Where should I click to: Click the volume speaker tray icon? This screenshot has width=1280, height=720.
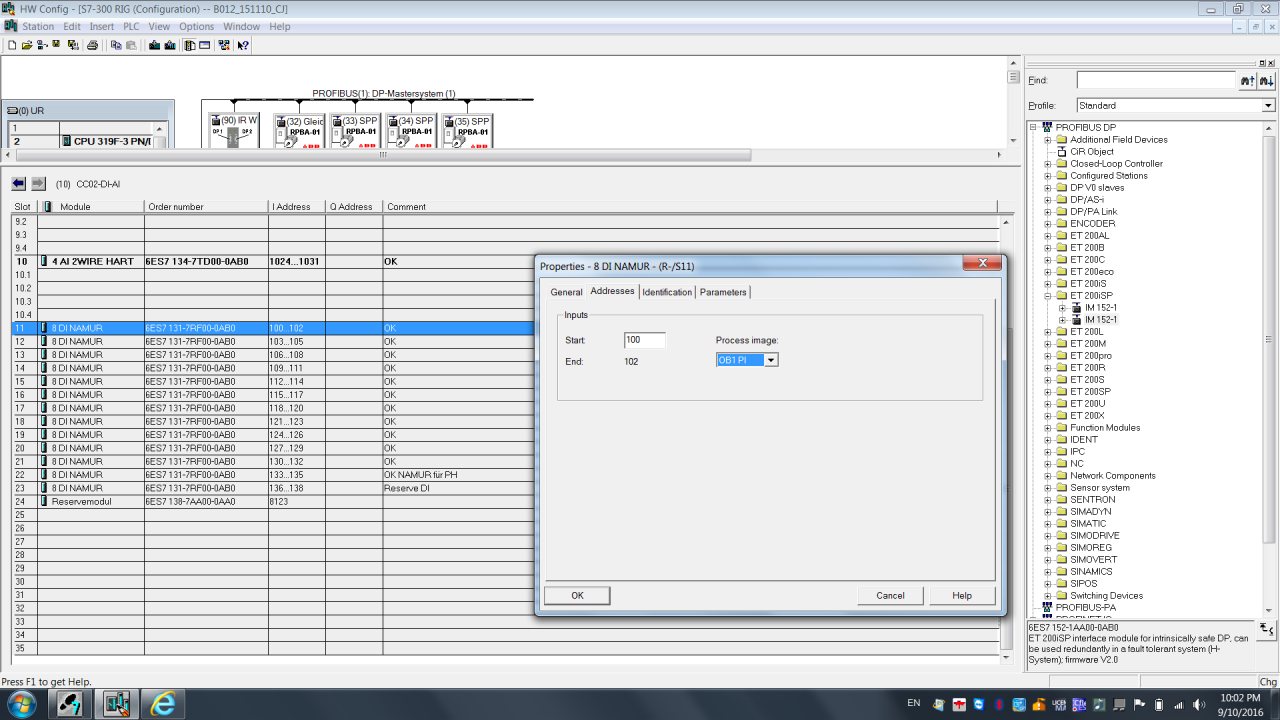pyautogui.click(x=1200, y=704)
